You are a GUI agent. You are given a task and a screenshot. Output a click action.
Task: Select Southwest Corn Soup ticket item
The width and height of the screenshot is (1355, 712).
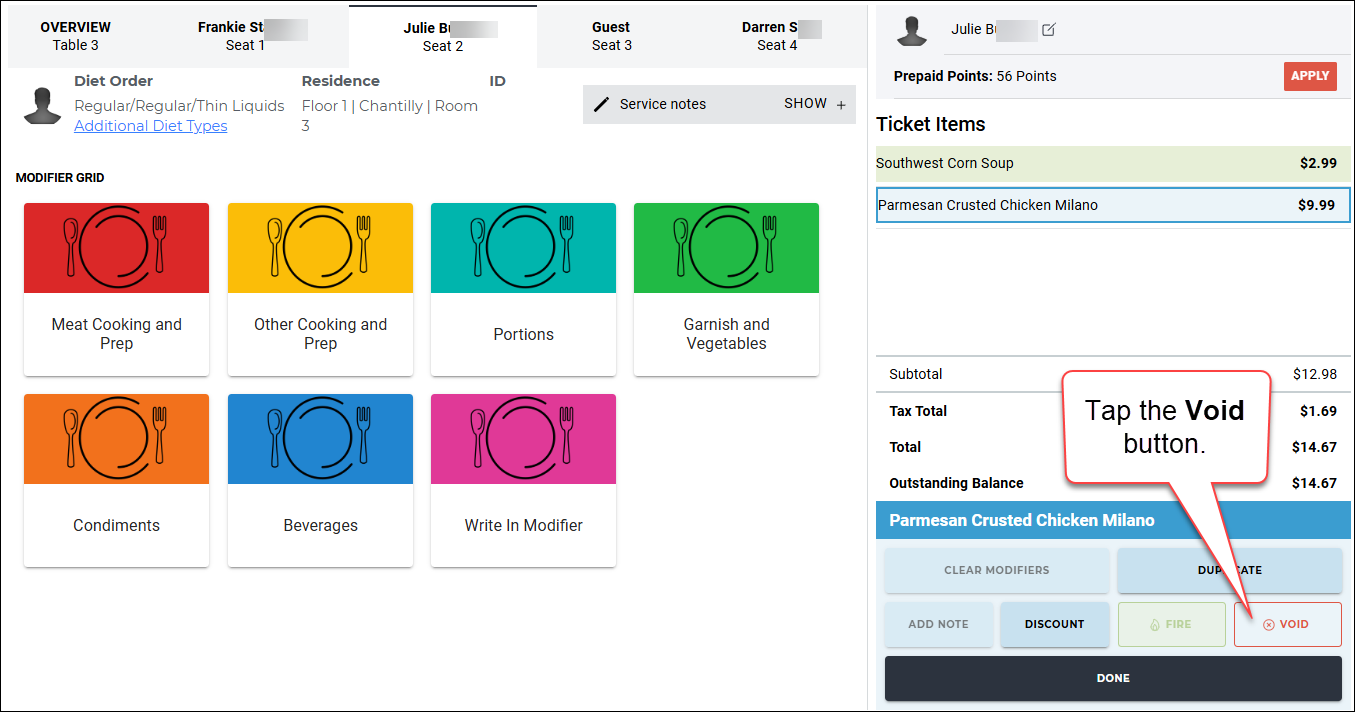(x=1113, y=164)
